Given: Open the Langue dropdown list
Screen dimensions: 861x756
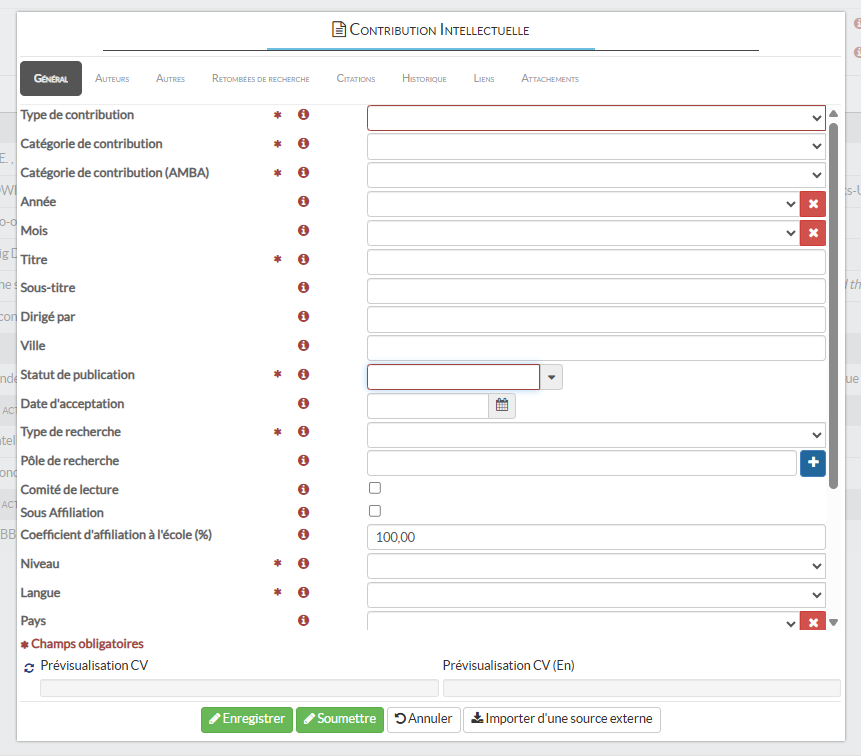Looking at the screenshot, I should [596, 595].
